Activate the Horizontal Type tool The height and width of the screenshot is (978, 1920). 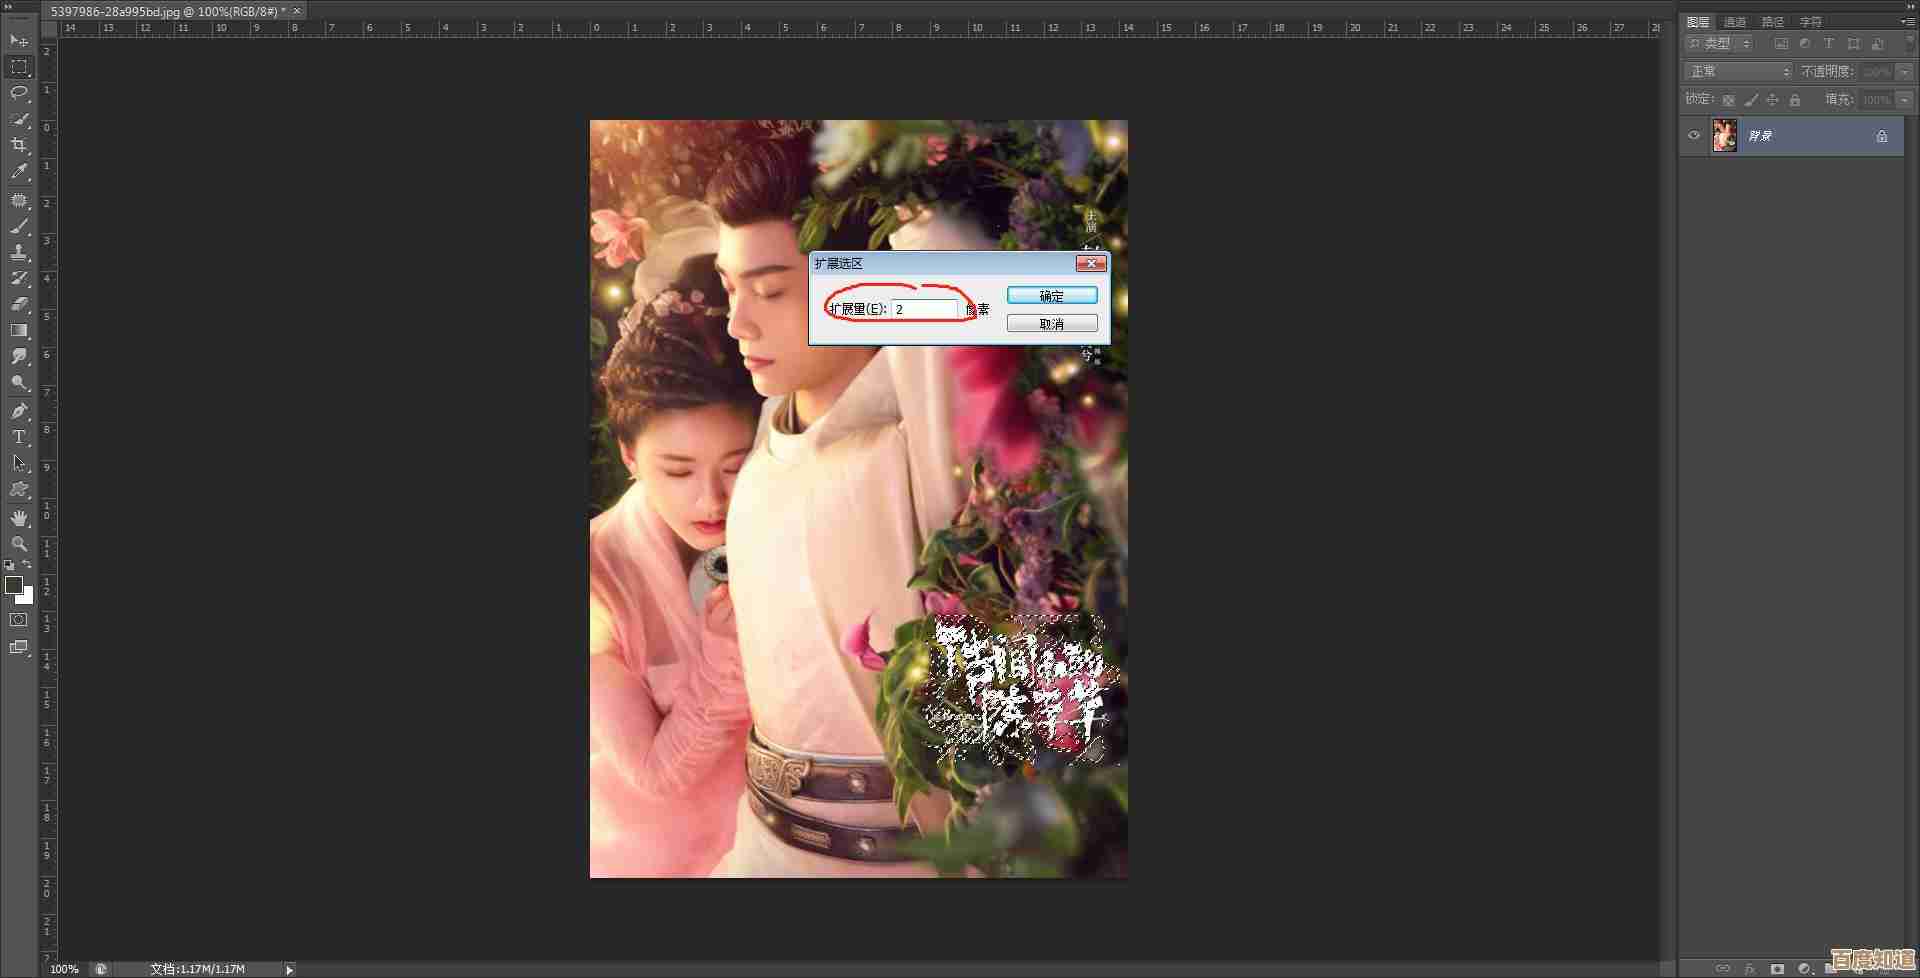click(x=19, y=437)
